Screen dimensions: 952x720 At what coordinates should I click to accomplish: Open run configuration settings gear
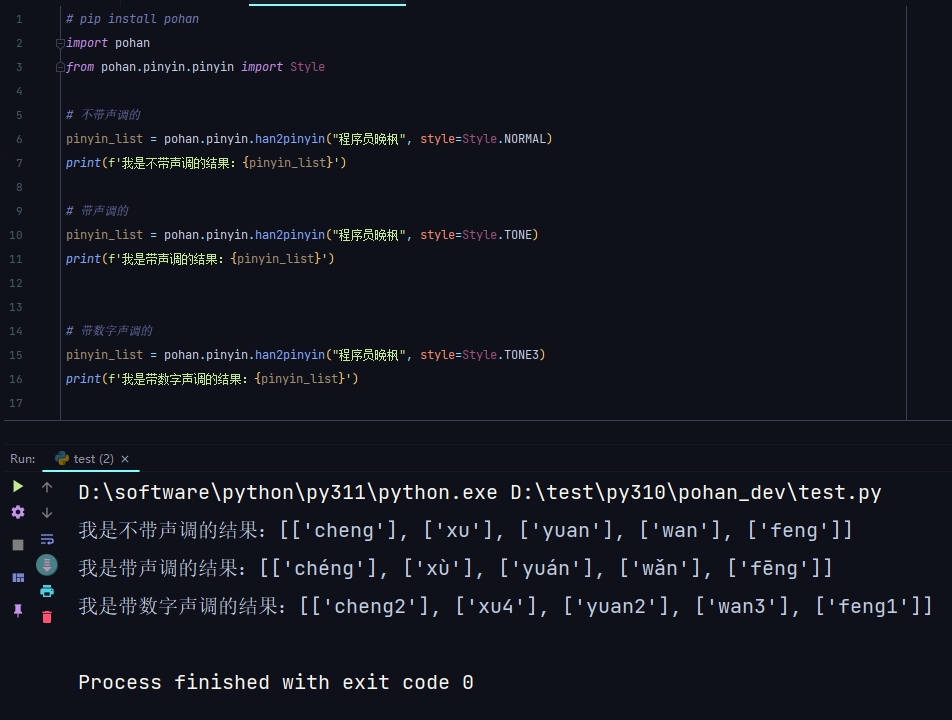[x=18, y=512]
